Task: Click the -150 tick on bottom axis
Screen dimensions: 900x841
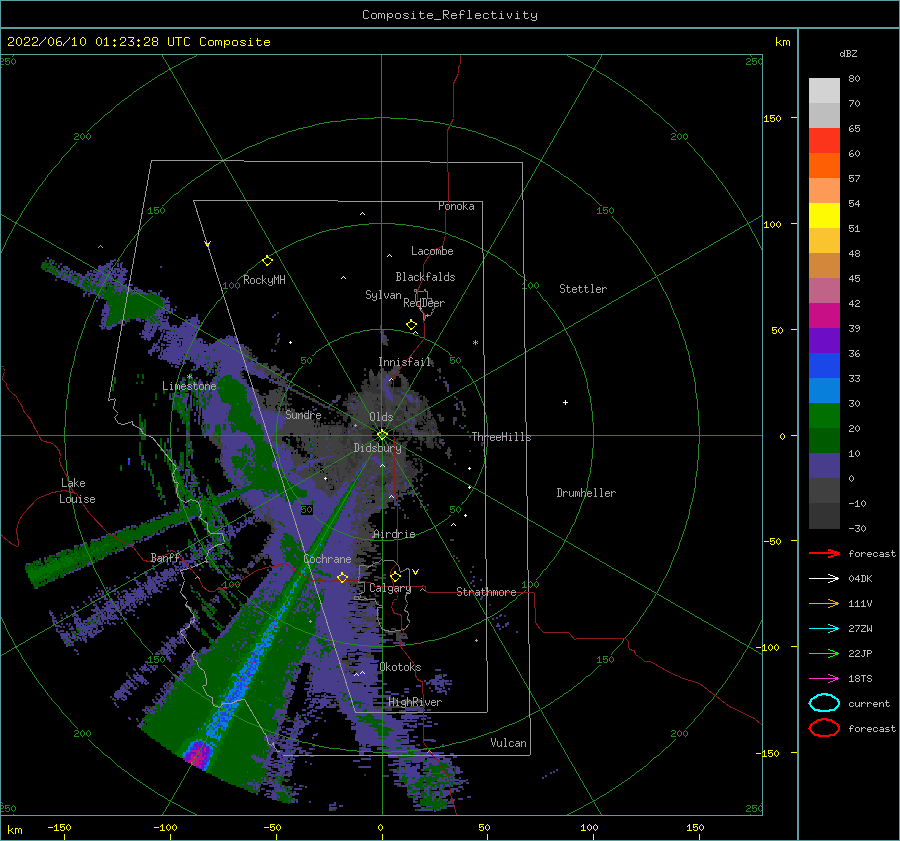Action: tap(59, 827)
